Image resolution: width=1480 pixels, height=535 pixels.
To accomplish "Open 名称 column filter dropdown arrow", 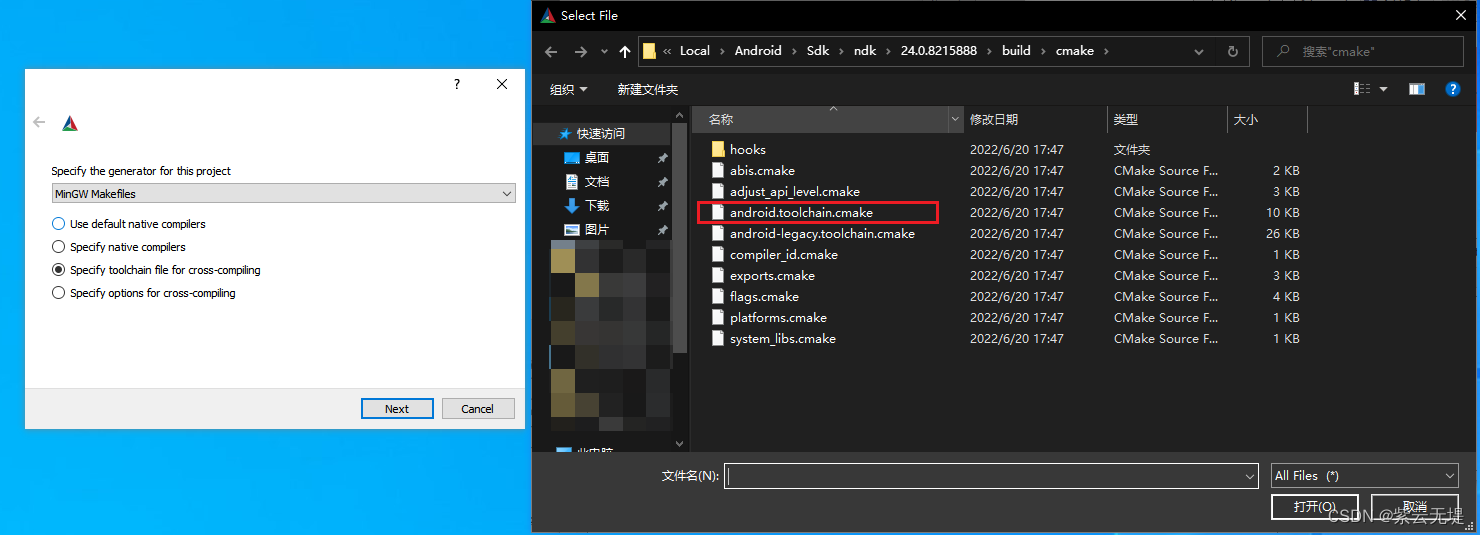I will (955, 119).
